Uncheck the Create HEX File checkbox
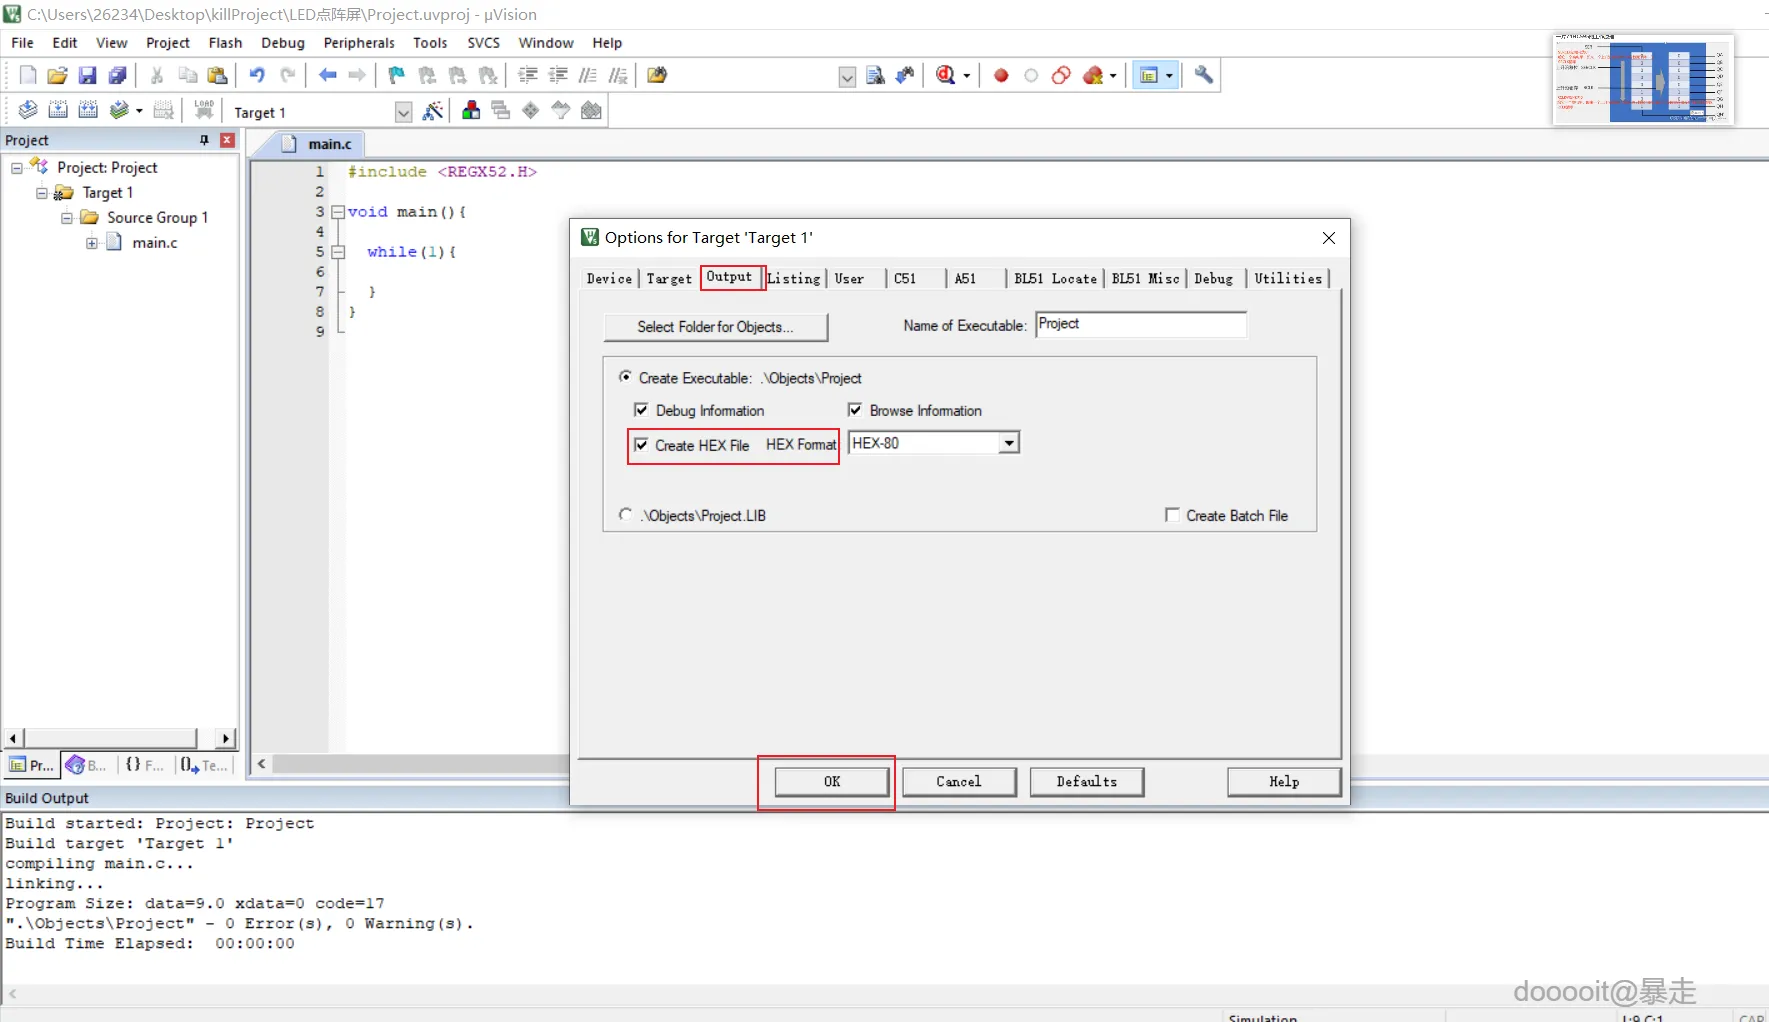Screen dimensions: 1769x1022 pos(641,445)
